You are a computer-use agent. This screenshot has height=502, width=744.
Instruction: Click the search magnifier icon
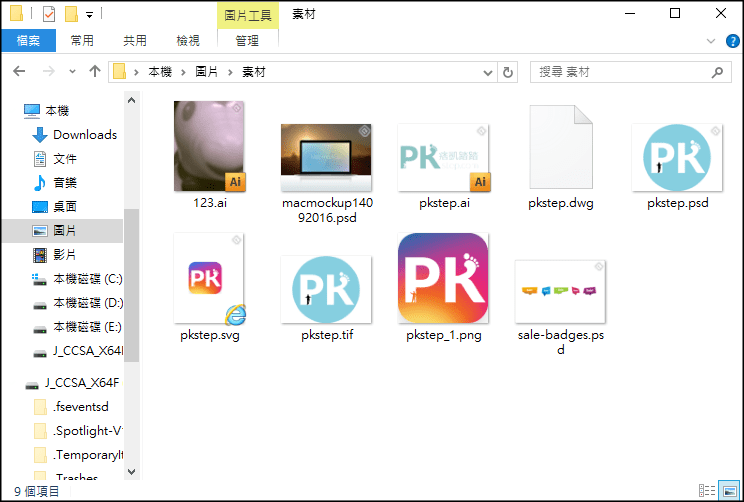tap(717, 72)
